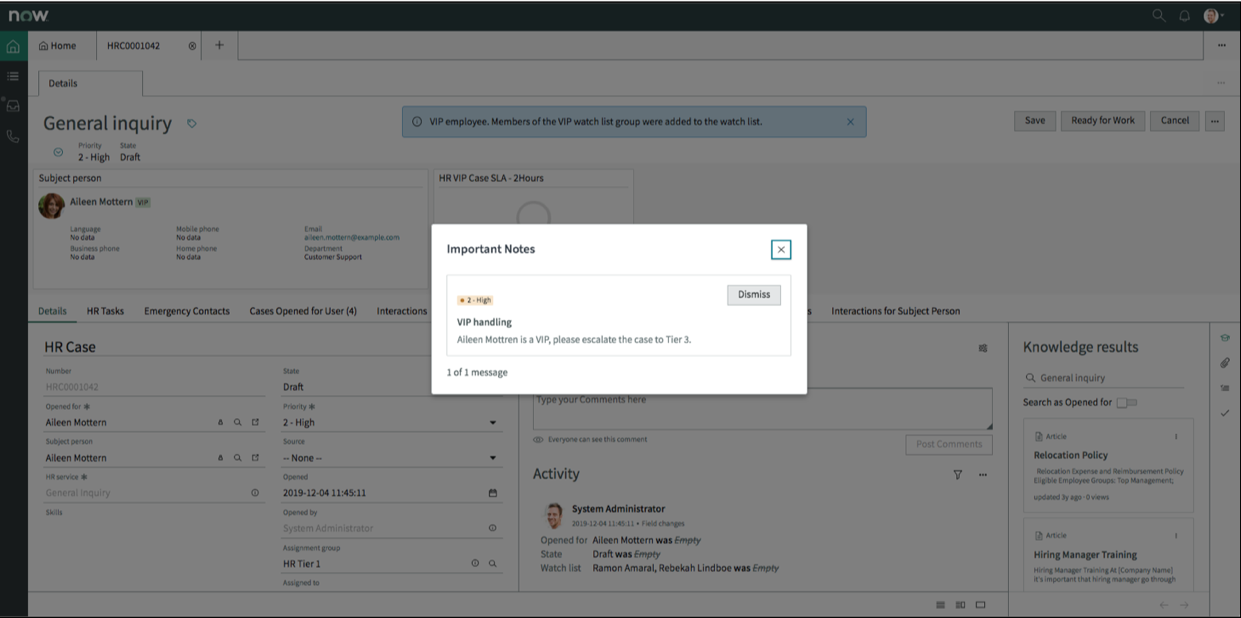Toggle Search as Opened for switch
The height and width of the screenshot is (618, 1241).
tap(1127, 403)
